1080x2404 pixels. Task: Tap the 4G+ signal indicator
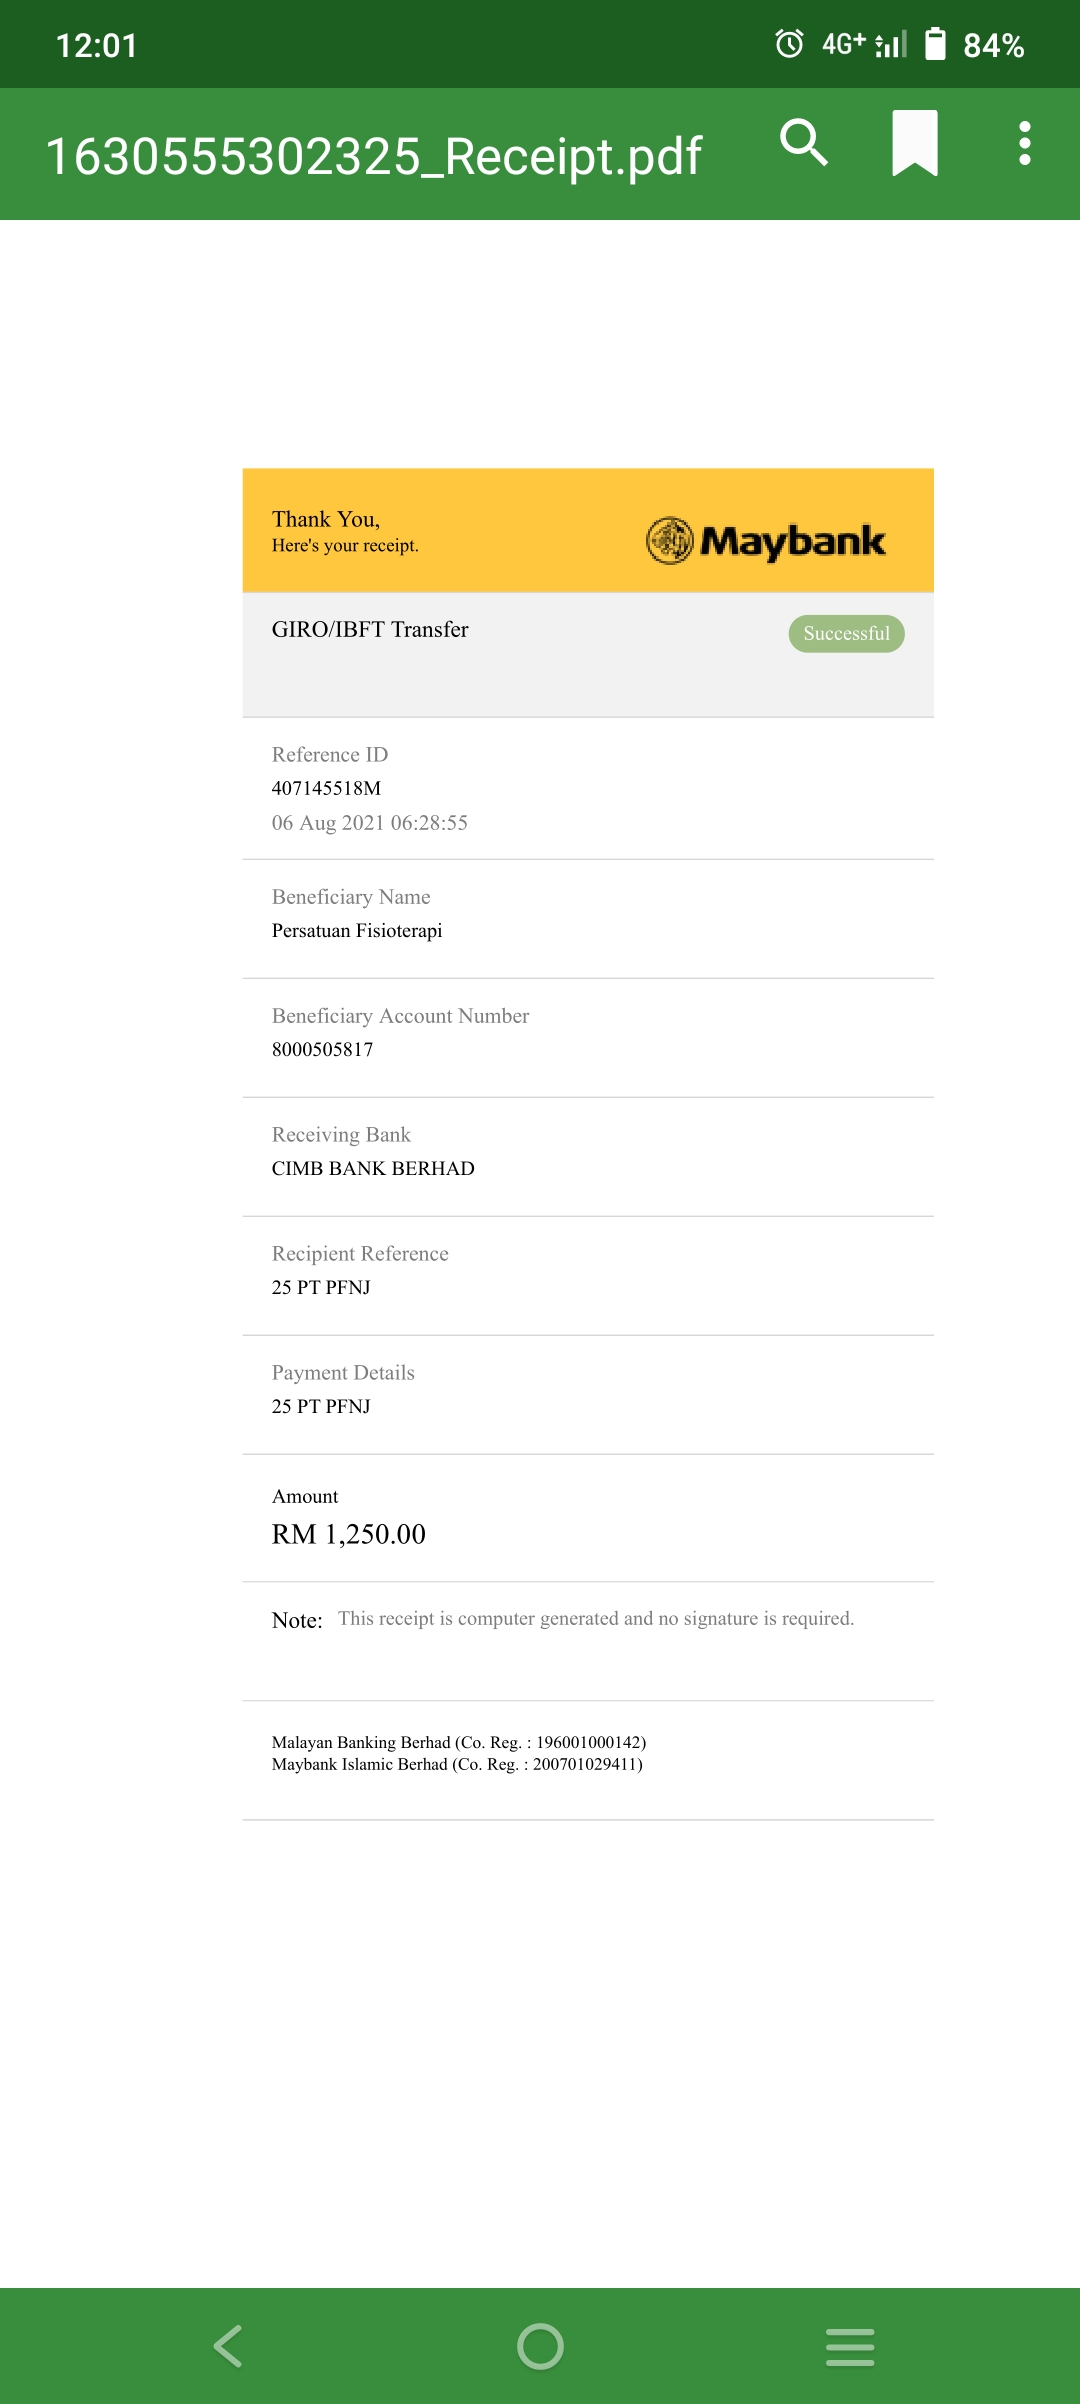tap(864, 44)
